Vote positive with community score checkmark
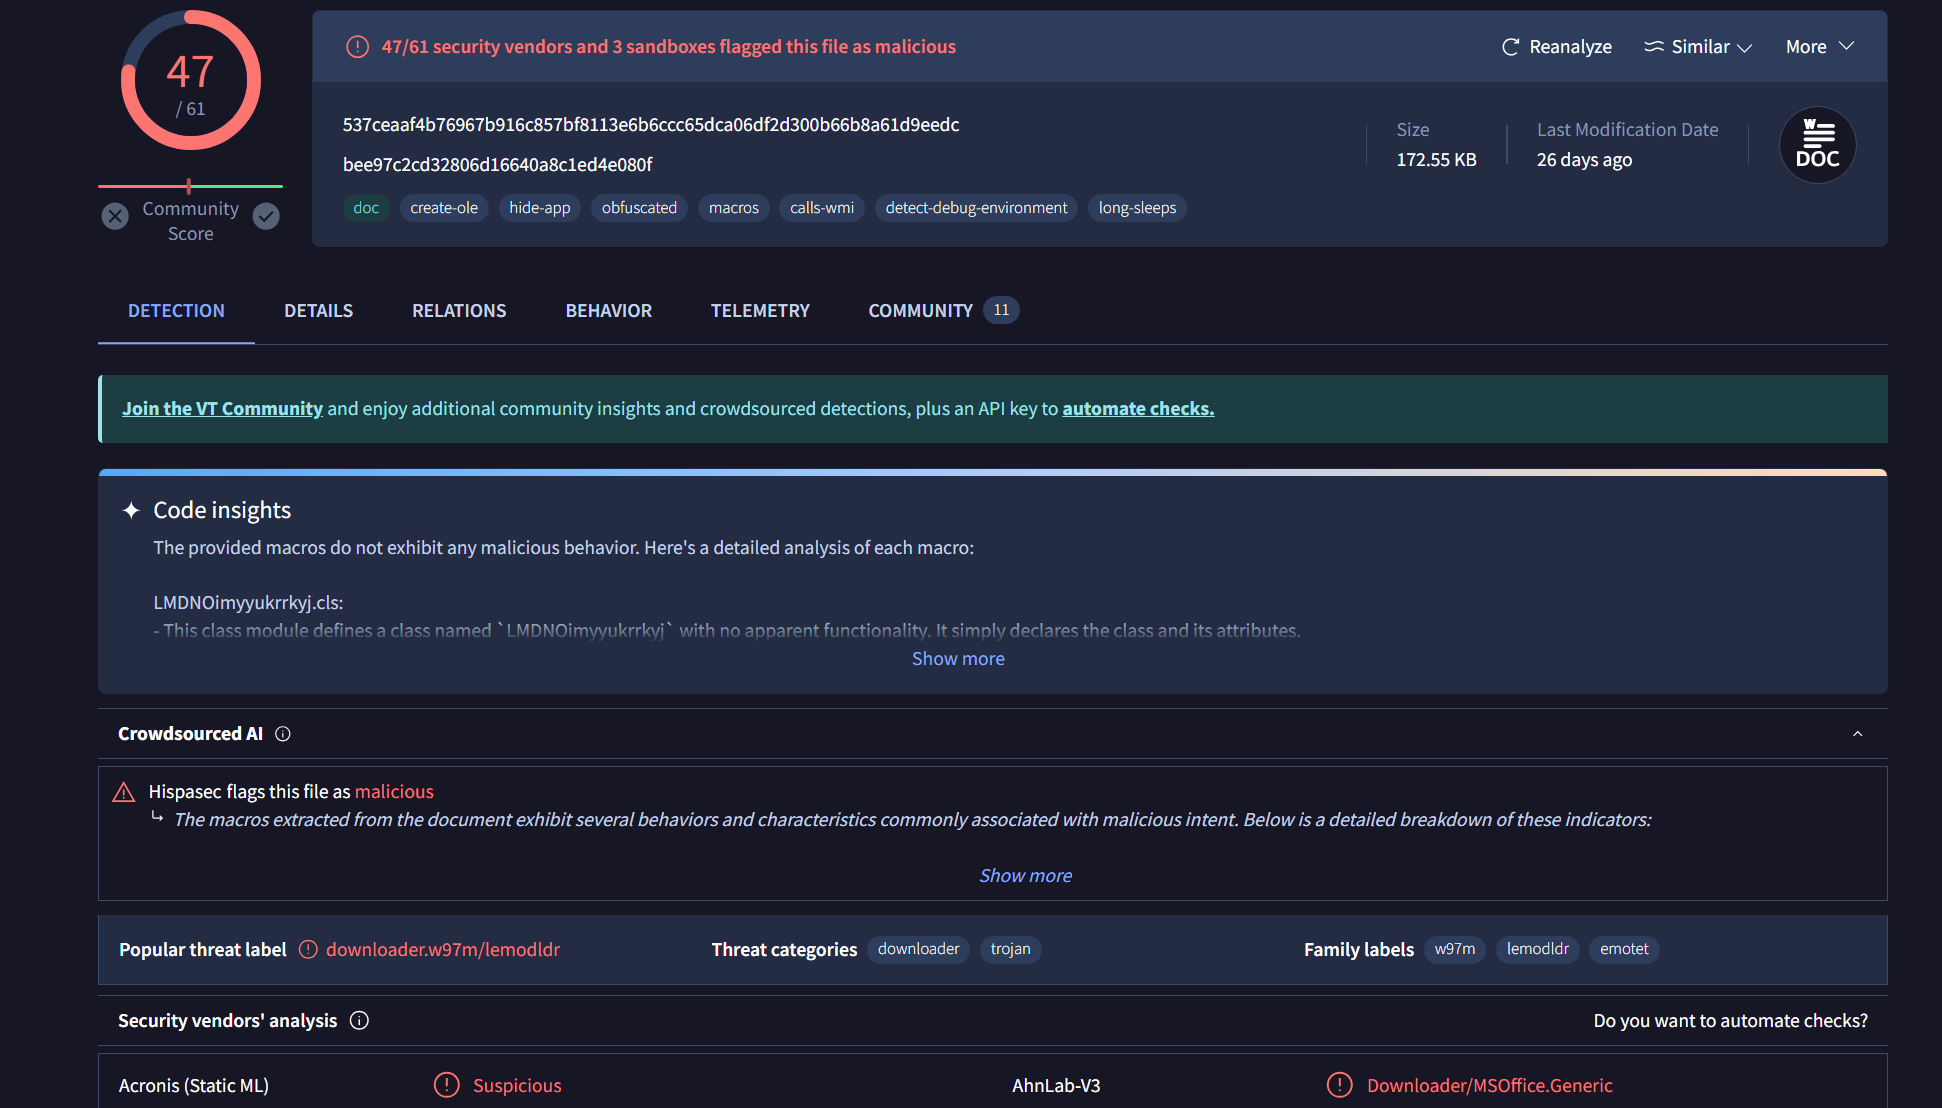Viewport: 1942px width, 1108px height. click(266, 216)
